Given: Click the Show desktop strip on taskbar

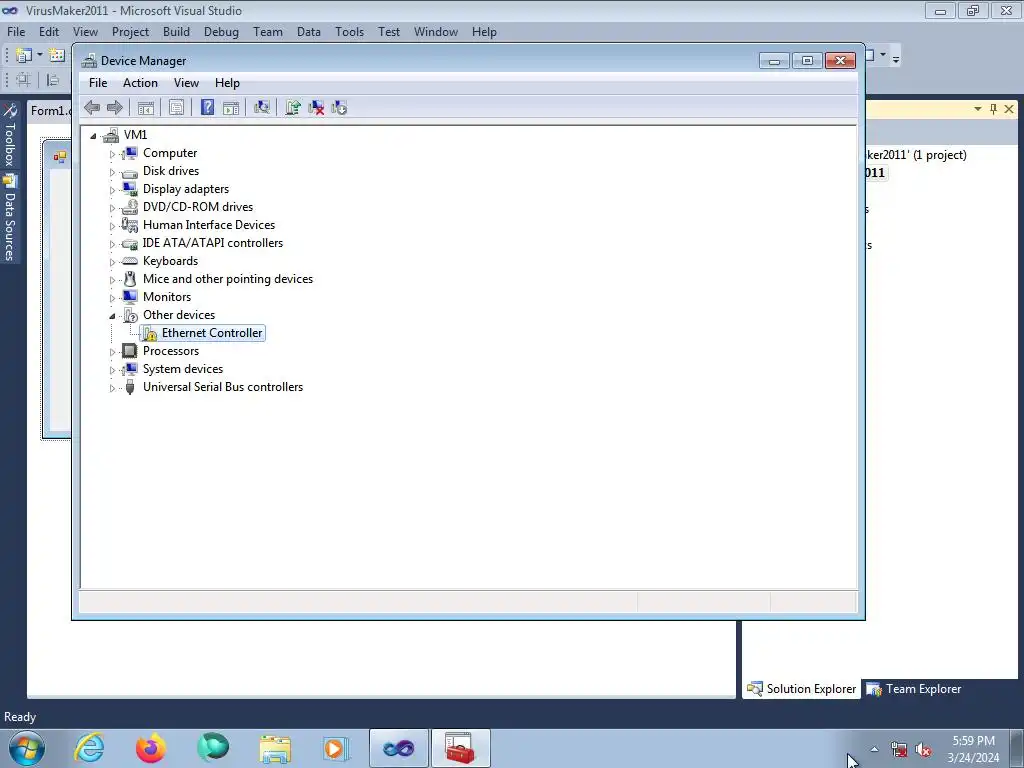Looking at the screenshot, I should 1017,748.
